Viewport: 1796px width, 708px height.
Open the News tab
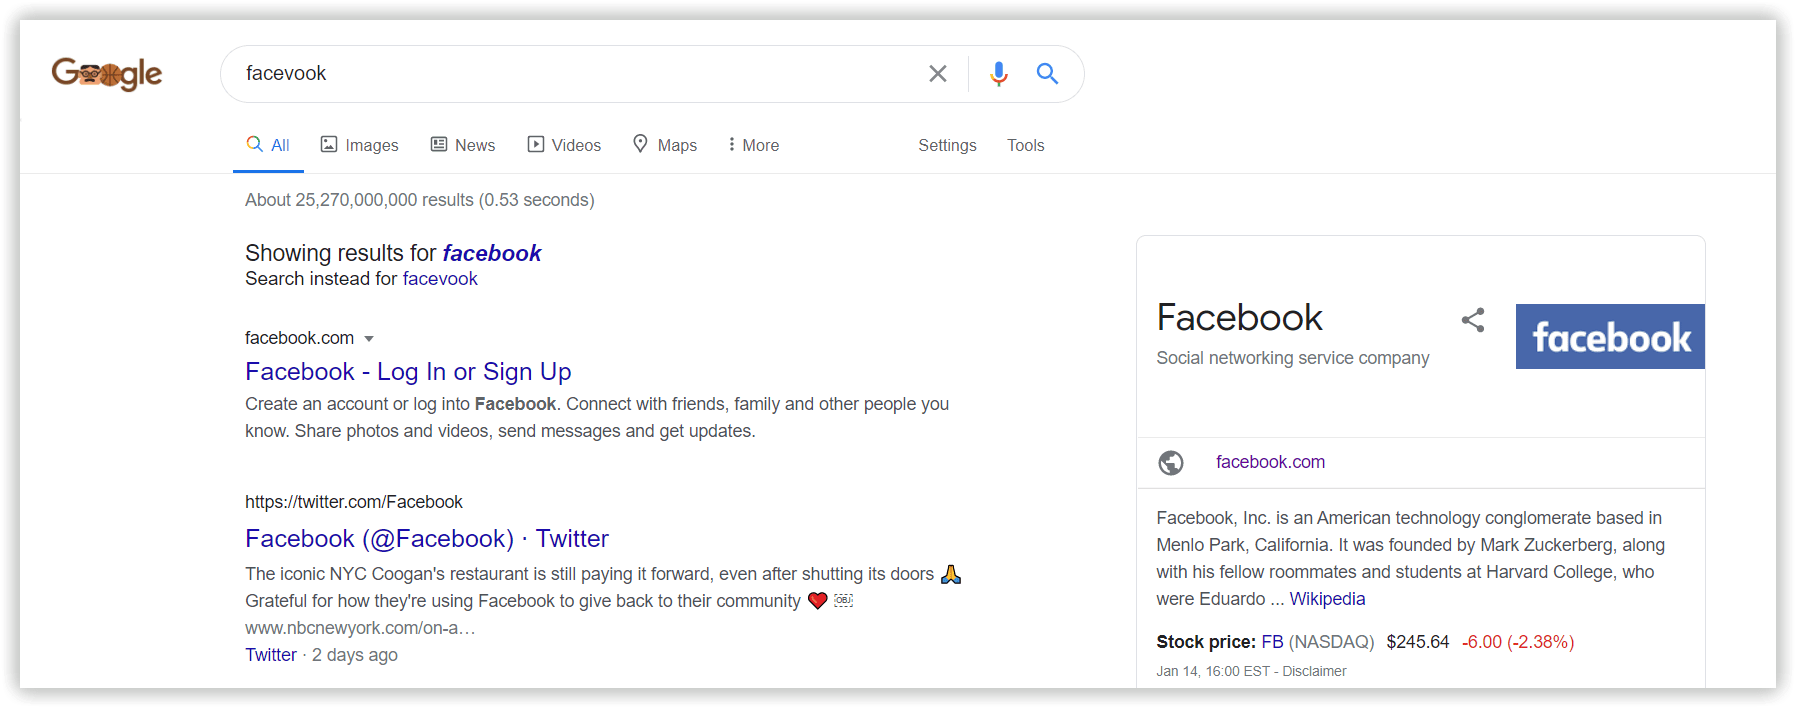(462, 145)
